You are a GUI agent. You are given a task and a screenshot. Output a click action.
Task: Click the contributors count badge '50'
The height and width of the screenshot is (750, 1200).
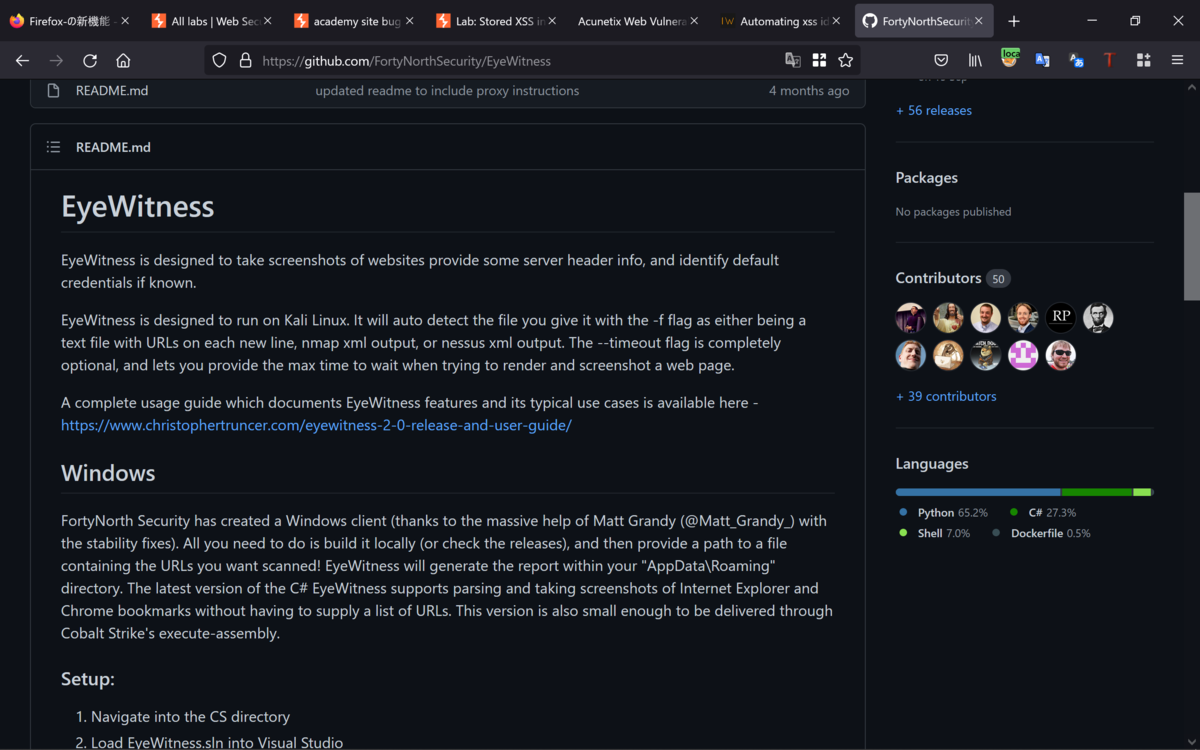click(998, 279)
